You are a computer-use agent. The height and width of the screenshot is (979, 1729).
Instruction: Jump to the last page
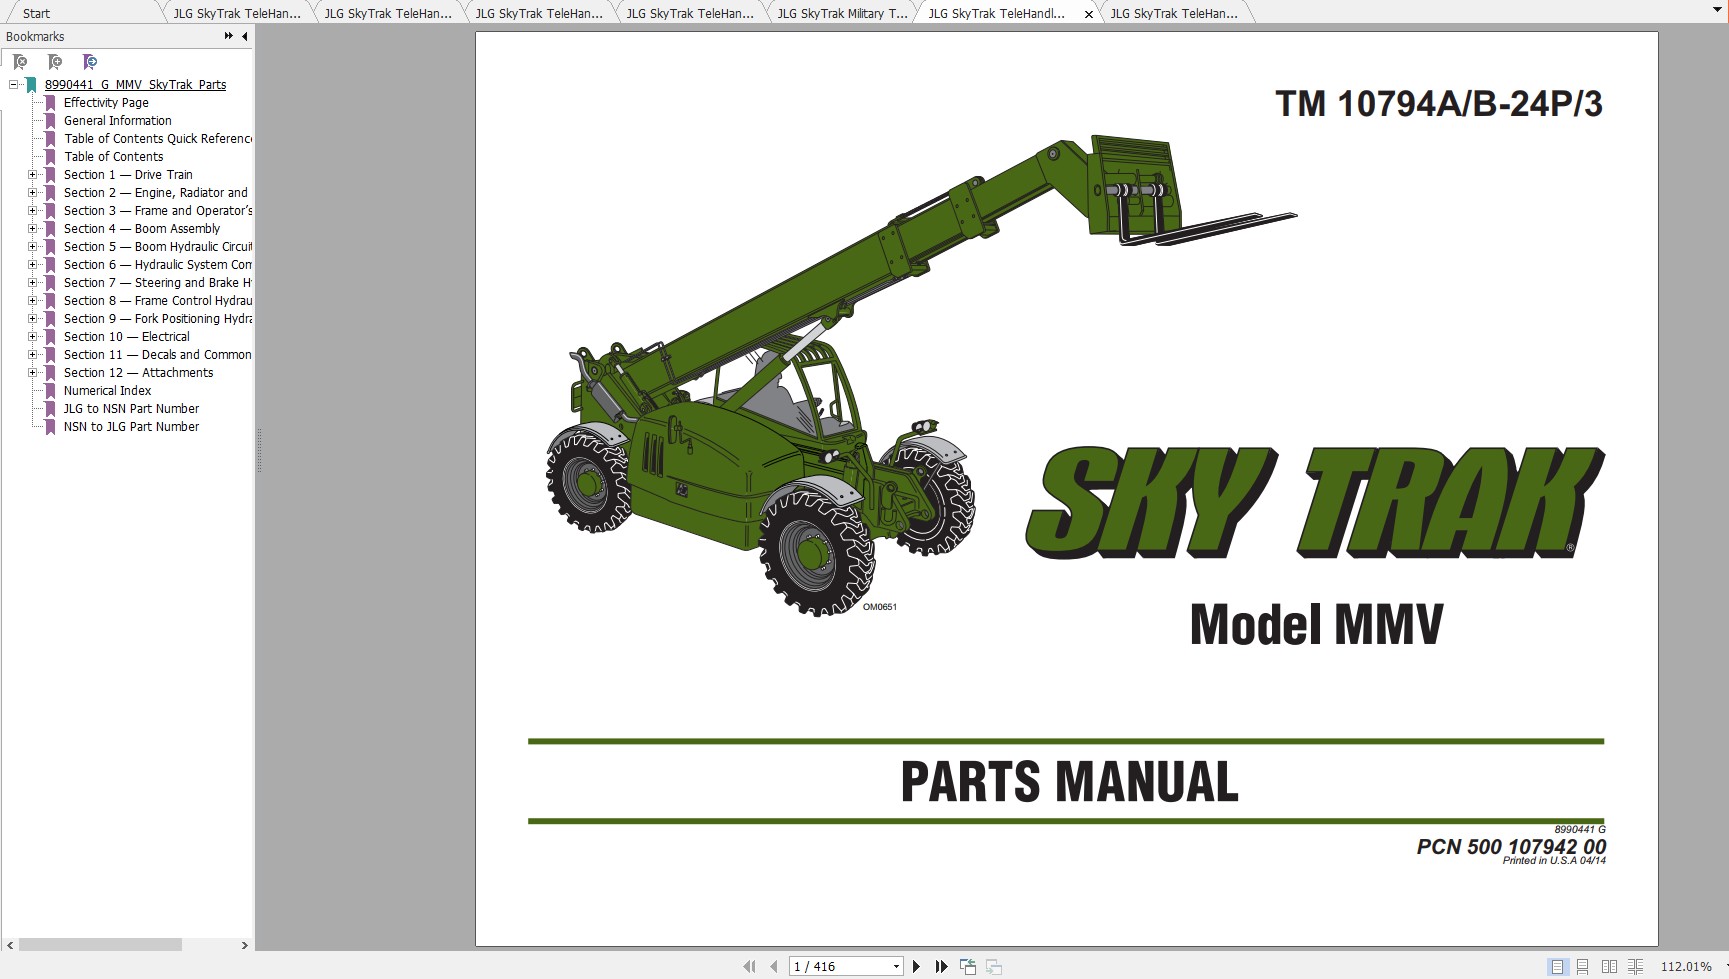coord(941,966)
